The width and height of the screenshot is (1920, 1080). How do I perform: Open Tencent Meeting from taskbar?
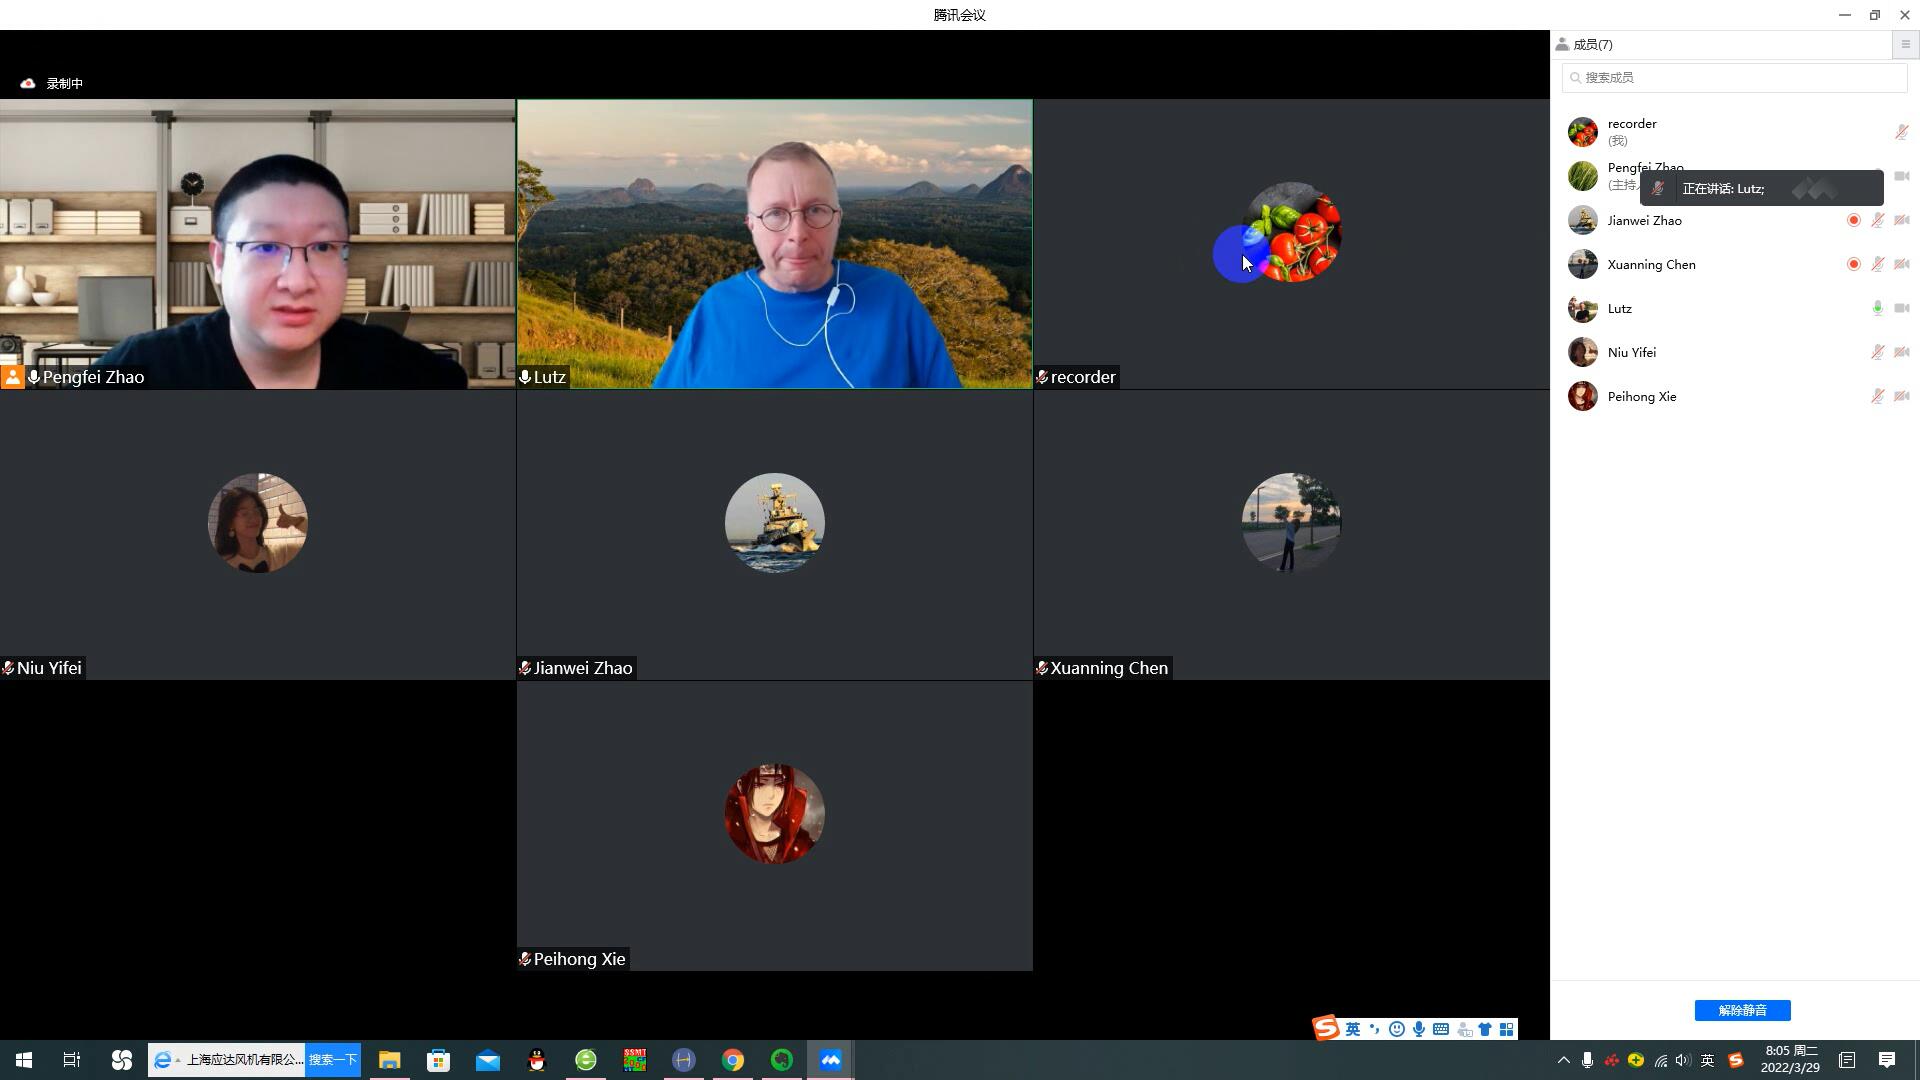[830, 1060]
